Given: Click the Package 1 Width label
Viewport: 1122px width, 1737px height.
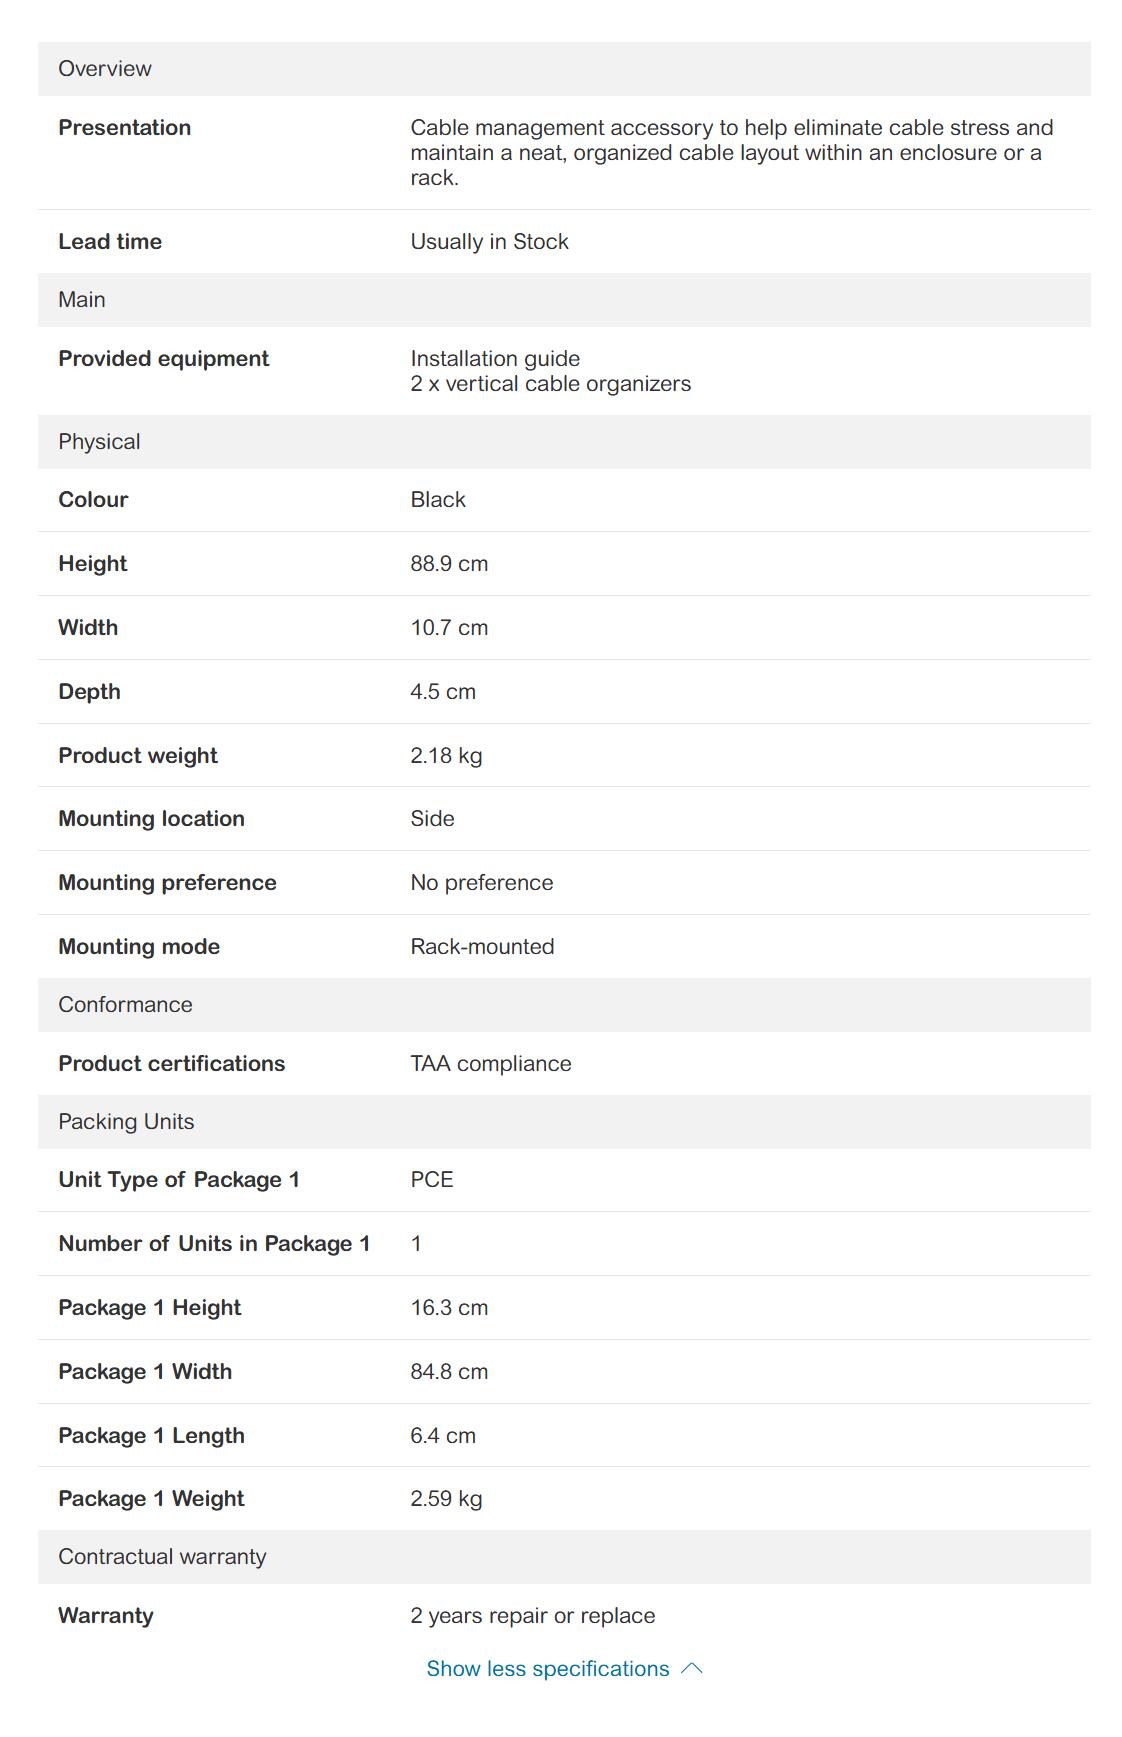Looking at the screenshot, I should tap(145, 1372).
